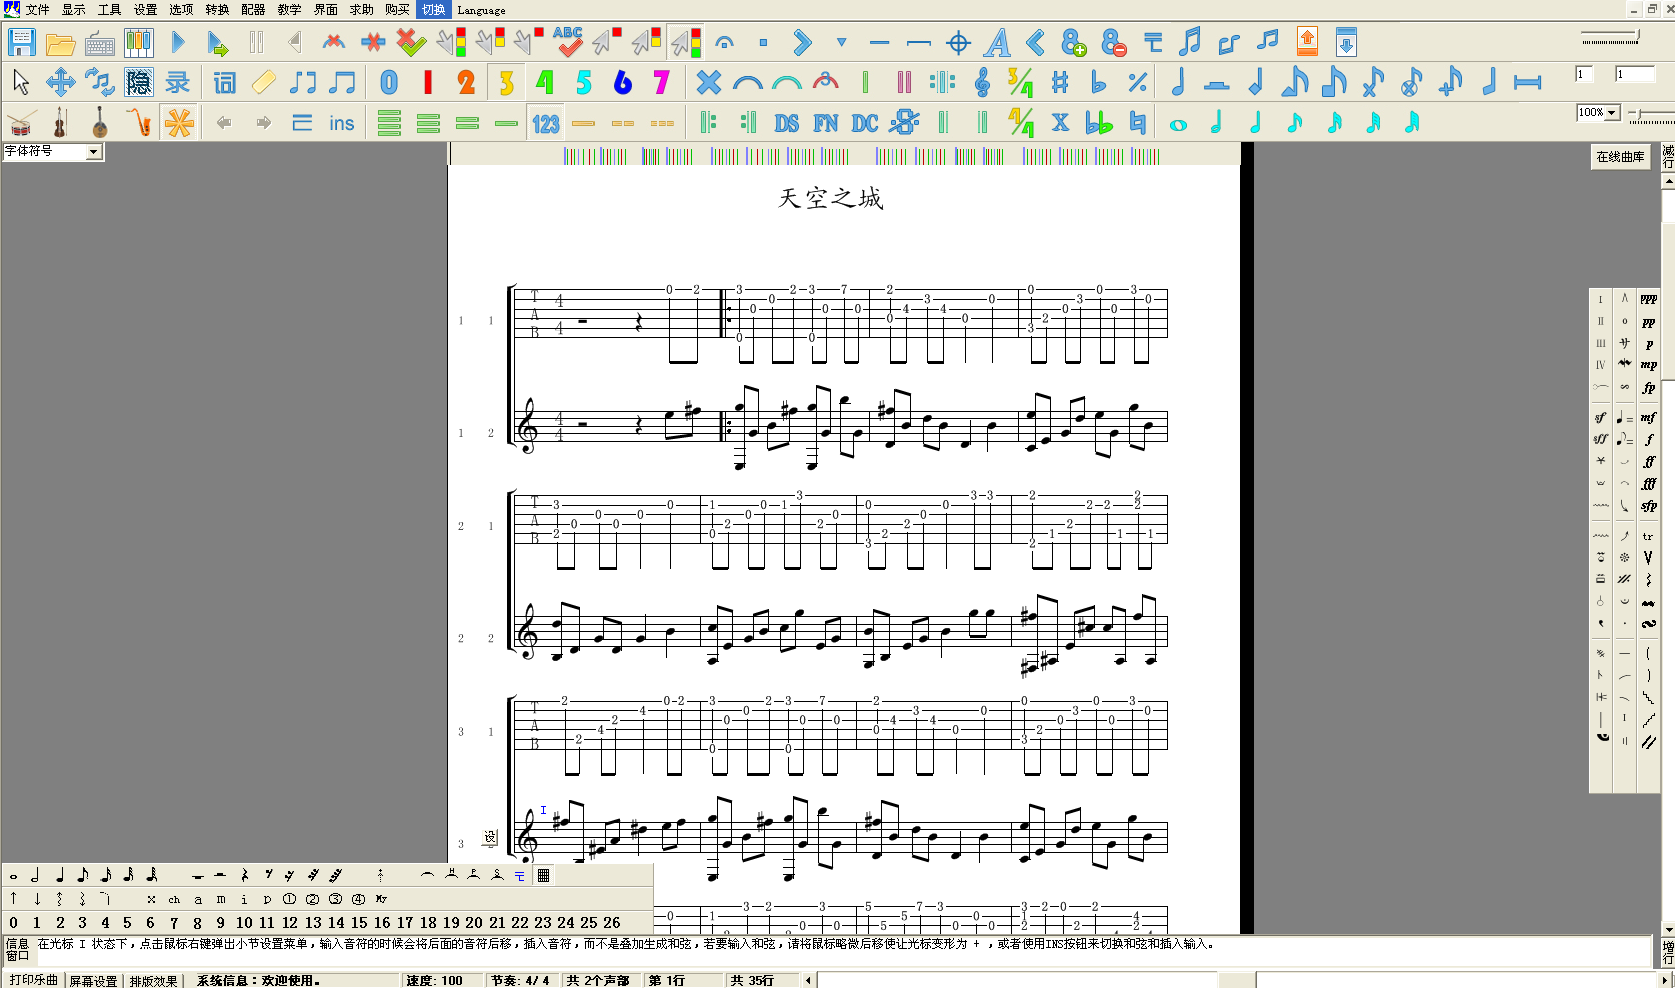The image size is (1675, 988).
Task: Click the 天空之城 score title
Action: click(x=831, y=198)
